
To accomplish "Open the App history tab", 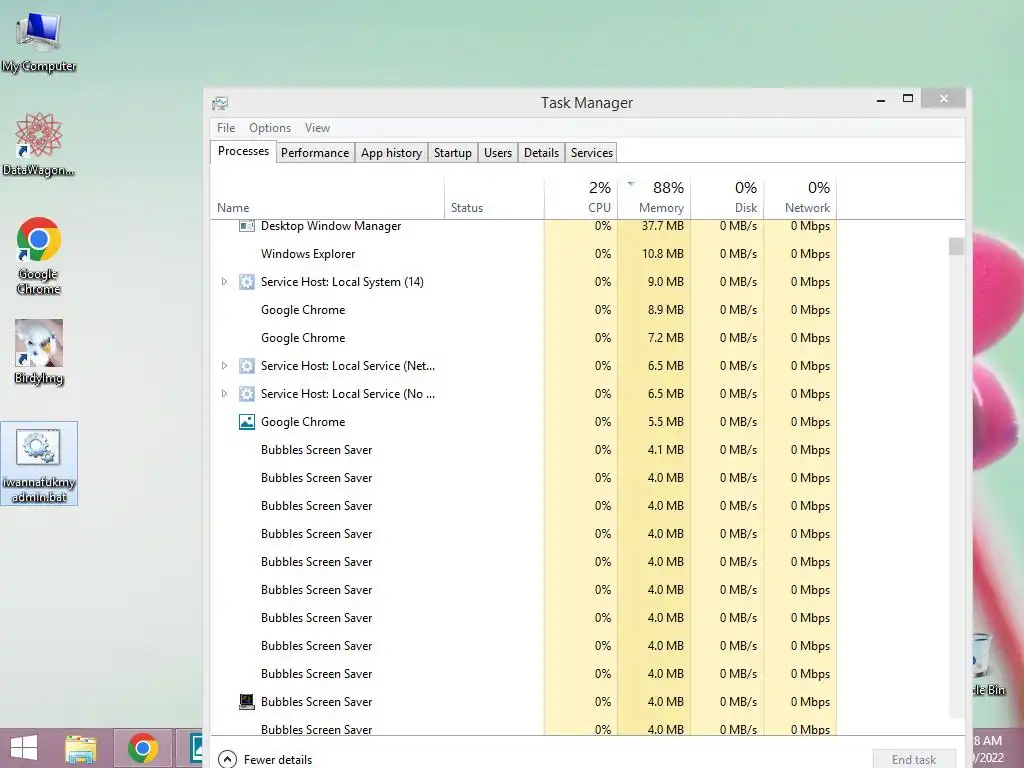I will pyautogui.click(x=391, y=153).
